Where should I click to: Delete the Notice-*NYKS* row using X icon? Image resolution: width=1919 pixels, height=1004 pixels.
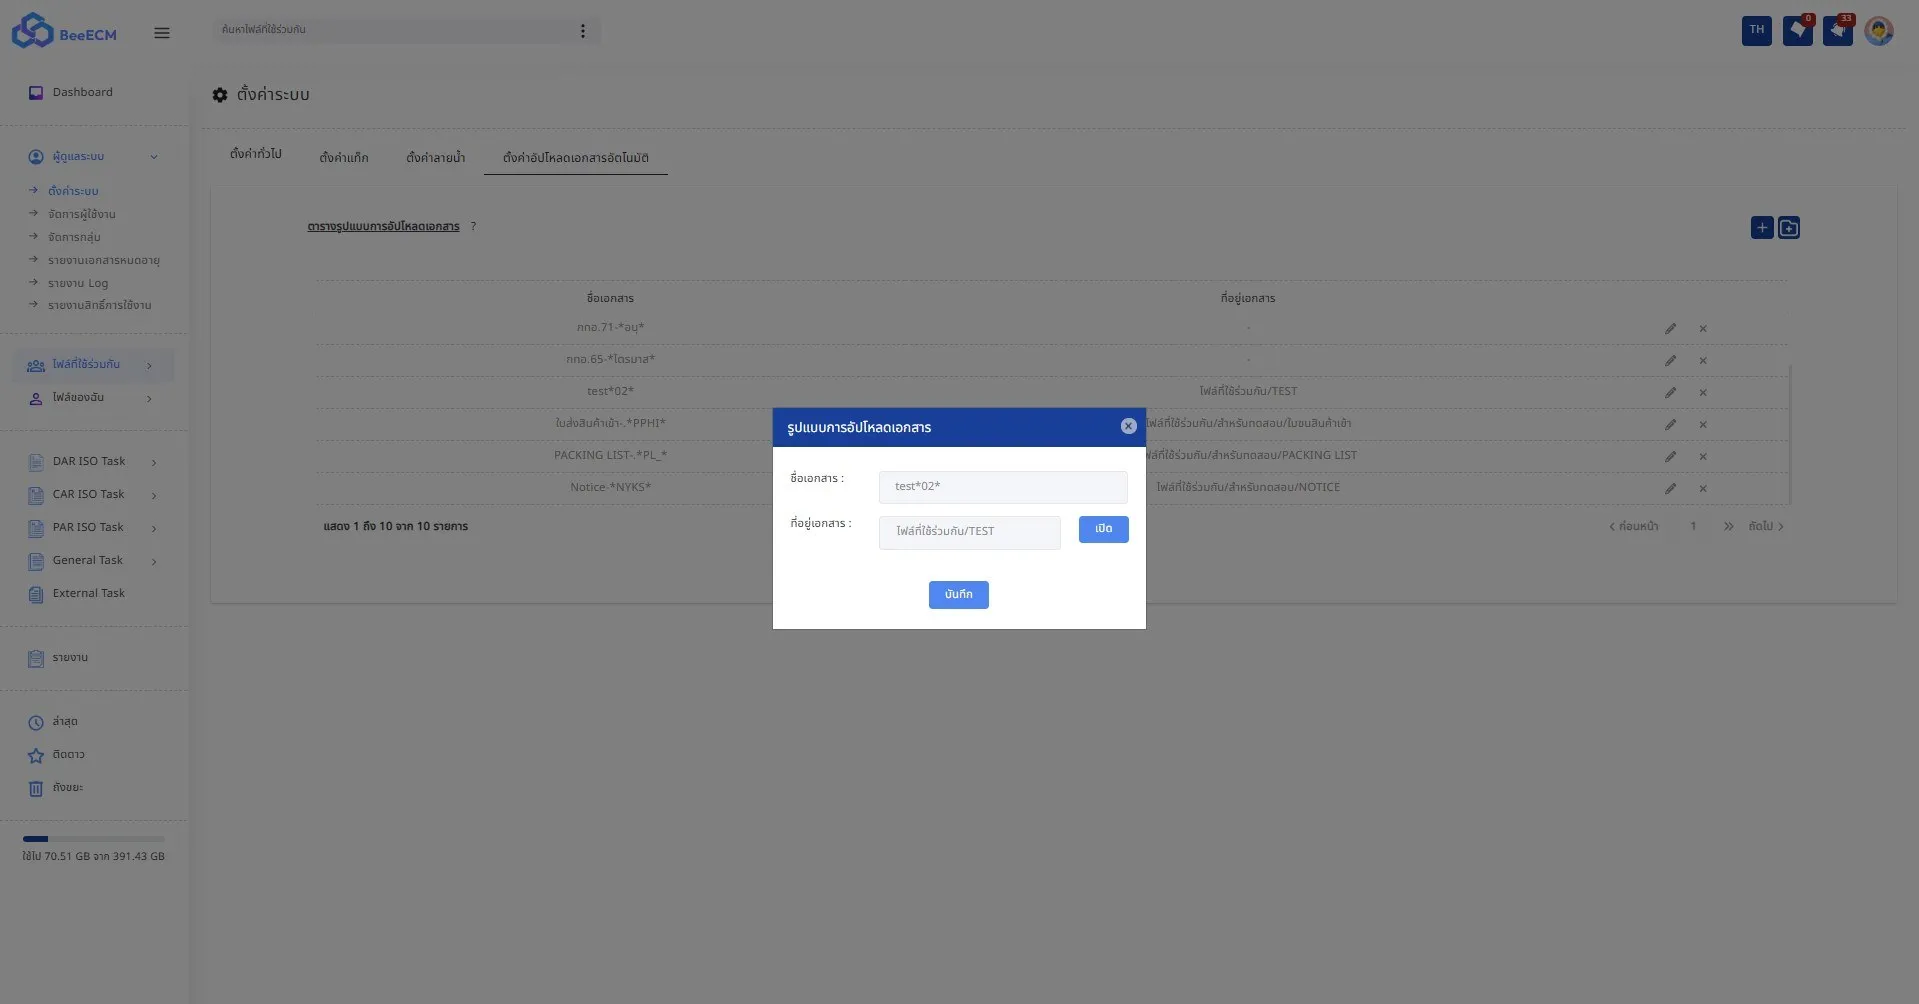click(1703, 489)
